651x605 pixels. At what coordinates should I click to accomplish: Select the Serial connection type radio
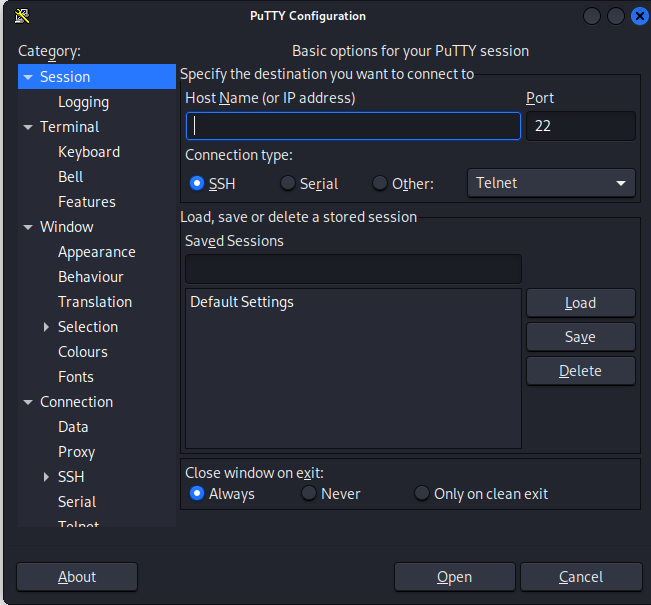tap(287, 183)
